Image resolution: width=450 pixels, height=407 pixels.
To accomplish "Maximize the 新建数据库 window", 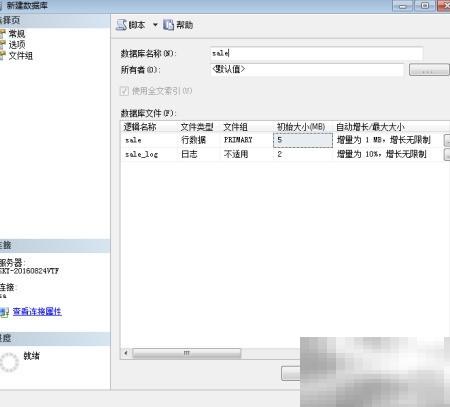I will 424,6.
